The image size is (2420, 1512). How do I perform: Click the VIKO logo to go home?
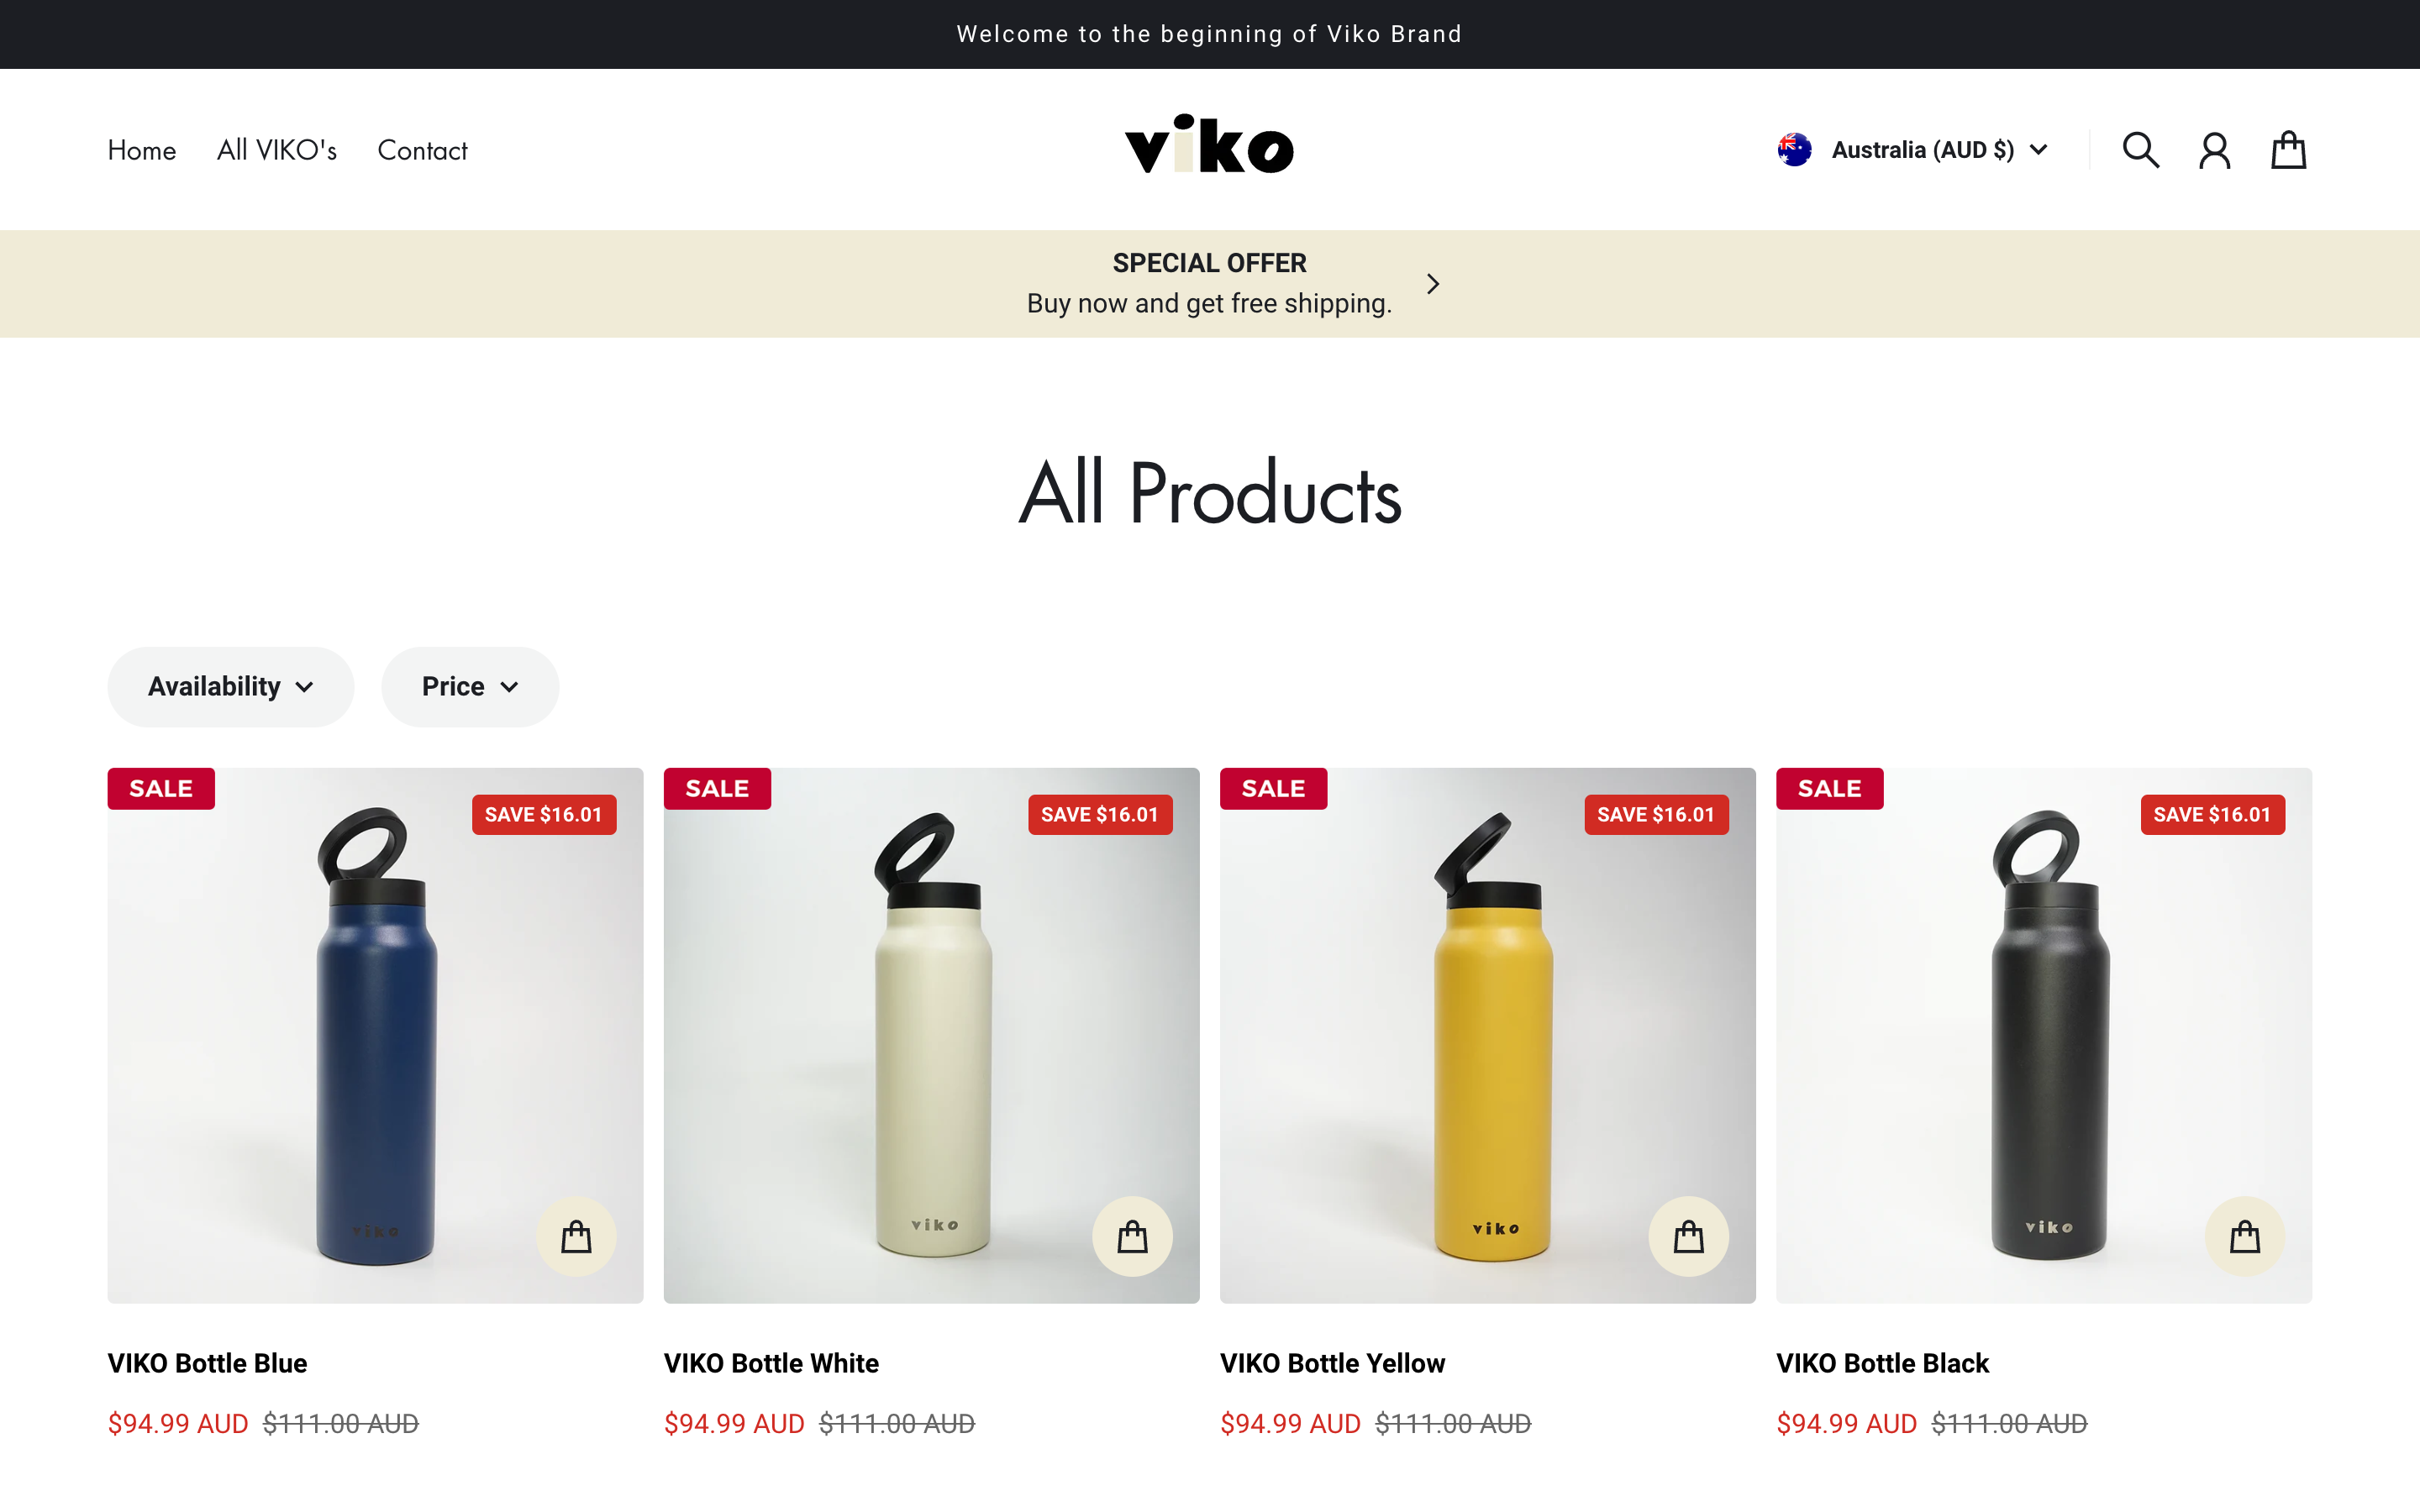pos(1209,146)
